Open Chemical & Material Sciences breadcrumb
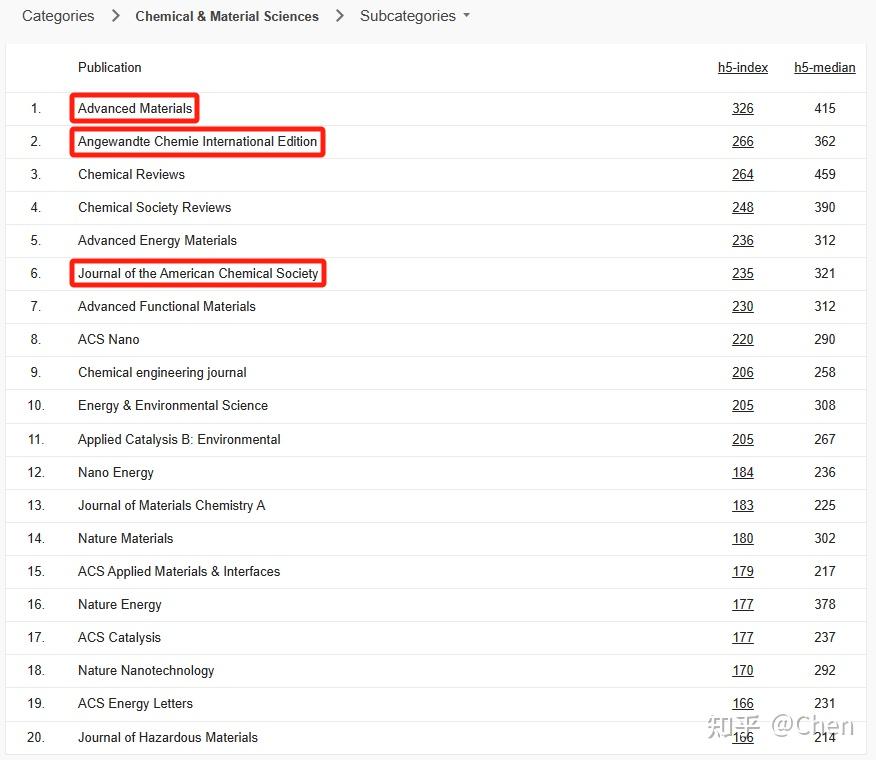This screenshot has height=760, width=876. [x=227, y=16]
